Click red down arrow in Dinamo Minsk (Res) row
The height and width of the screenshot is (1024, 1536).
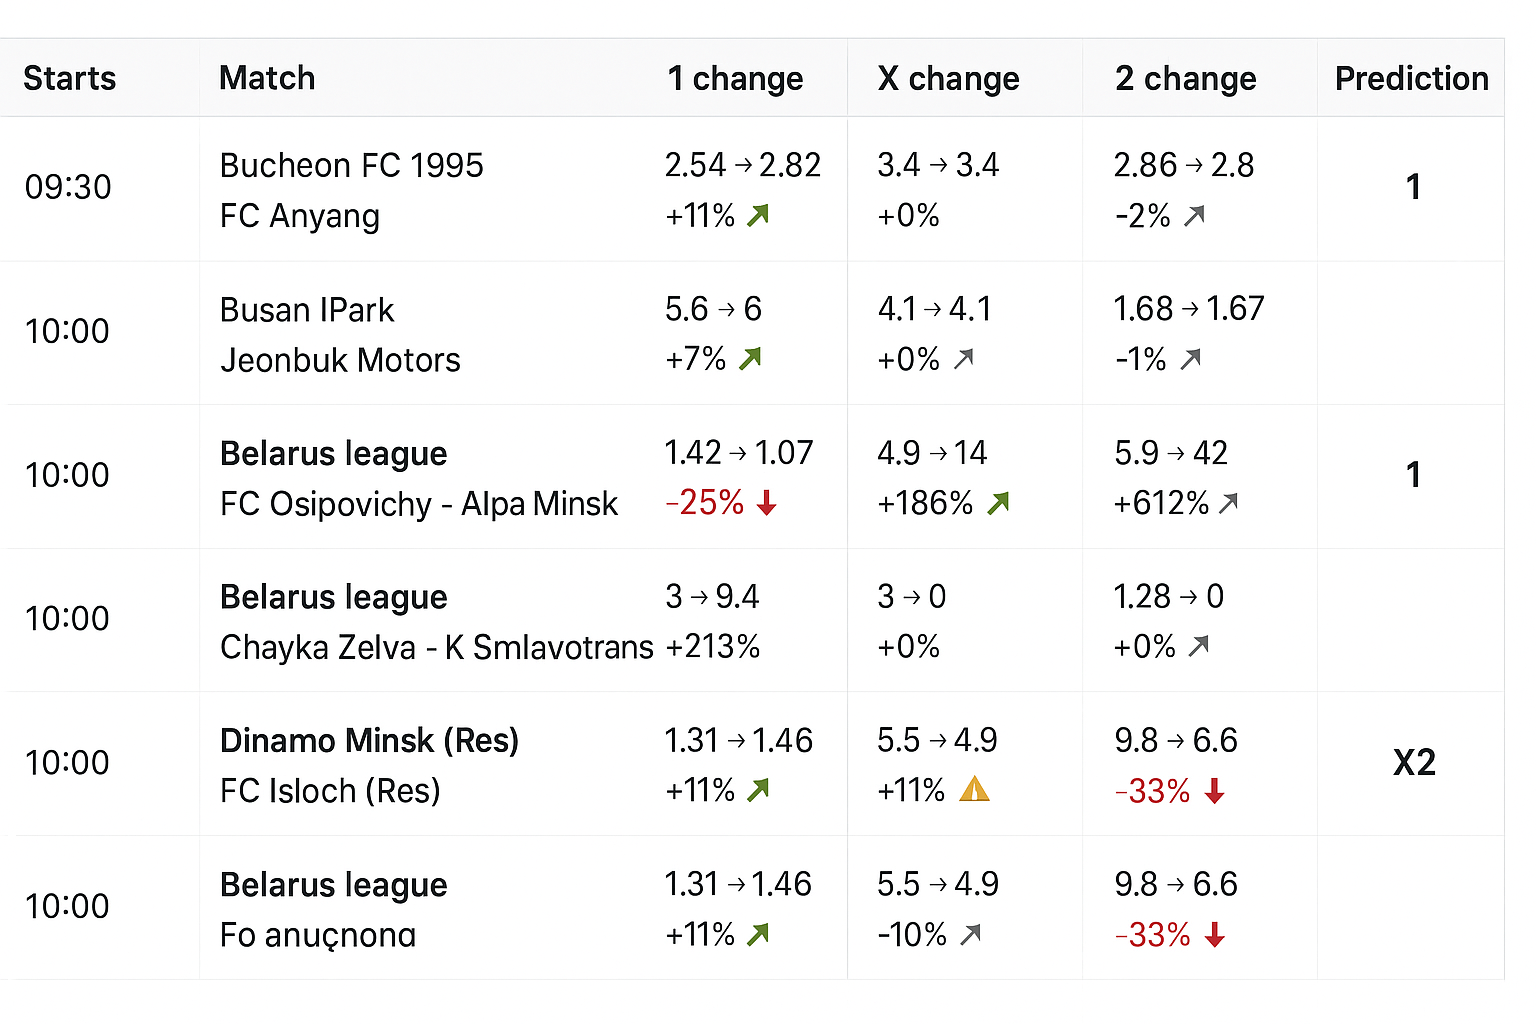point(1215,792)
